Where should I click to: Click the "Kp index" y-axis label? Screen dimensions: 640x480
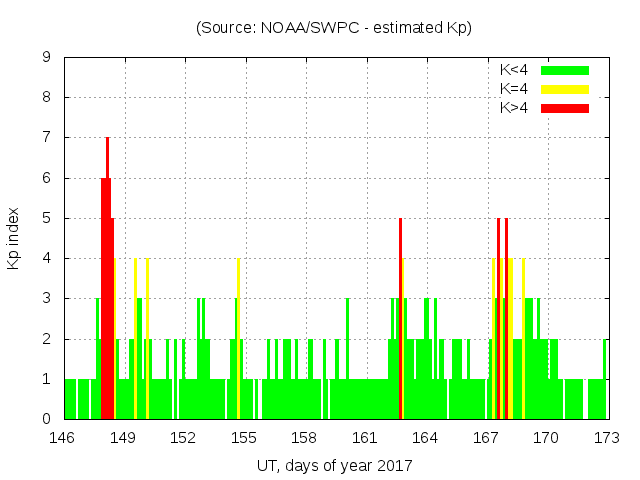tap(14, 238)
